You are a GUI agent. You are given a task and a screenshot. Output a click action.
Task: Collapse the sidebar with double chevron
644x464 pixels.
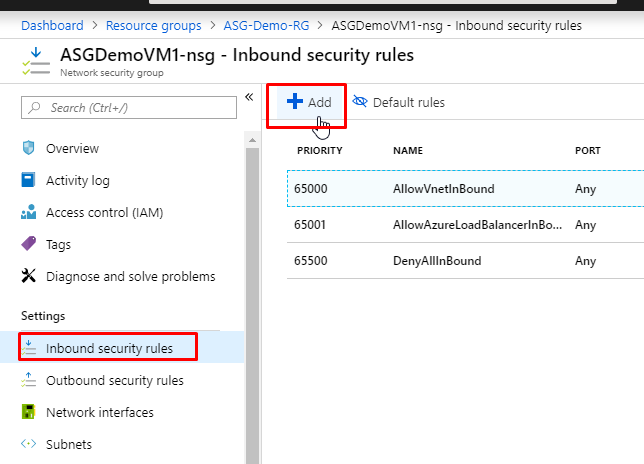click(x=249, y=96)
